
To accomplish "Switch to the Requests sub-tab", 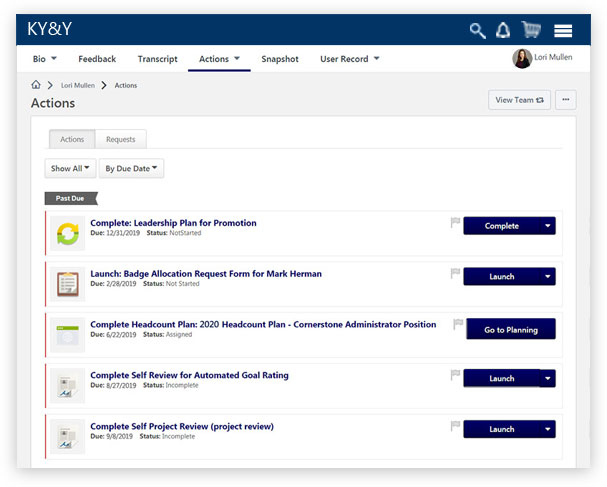I will [x=121, y=139].
